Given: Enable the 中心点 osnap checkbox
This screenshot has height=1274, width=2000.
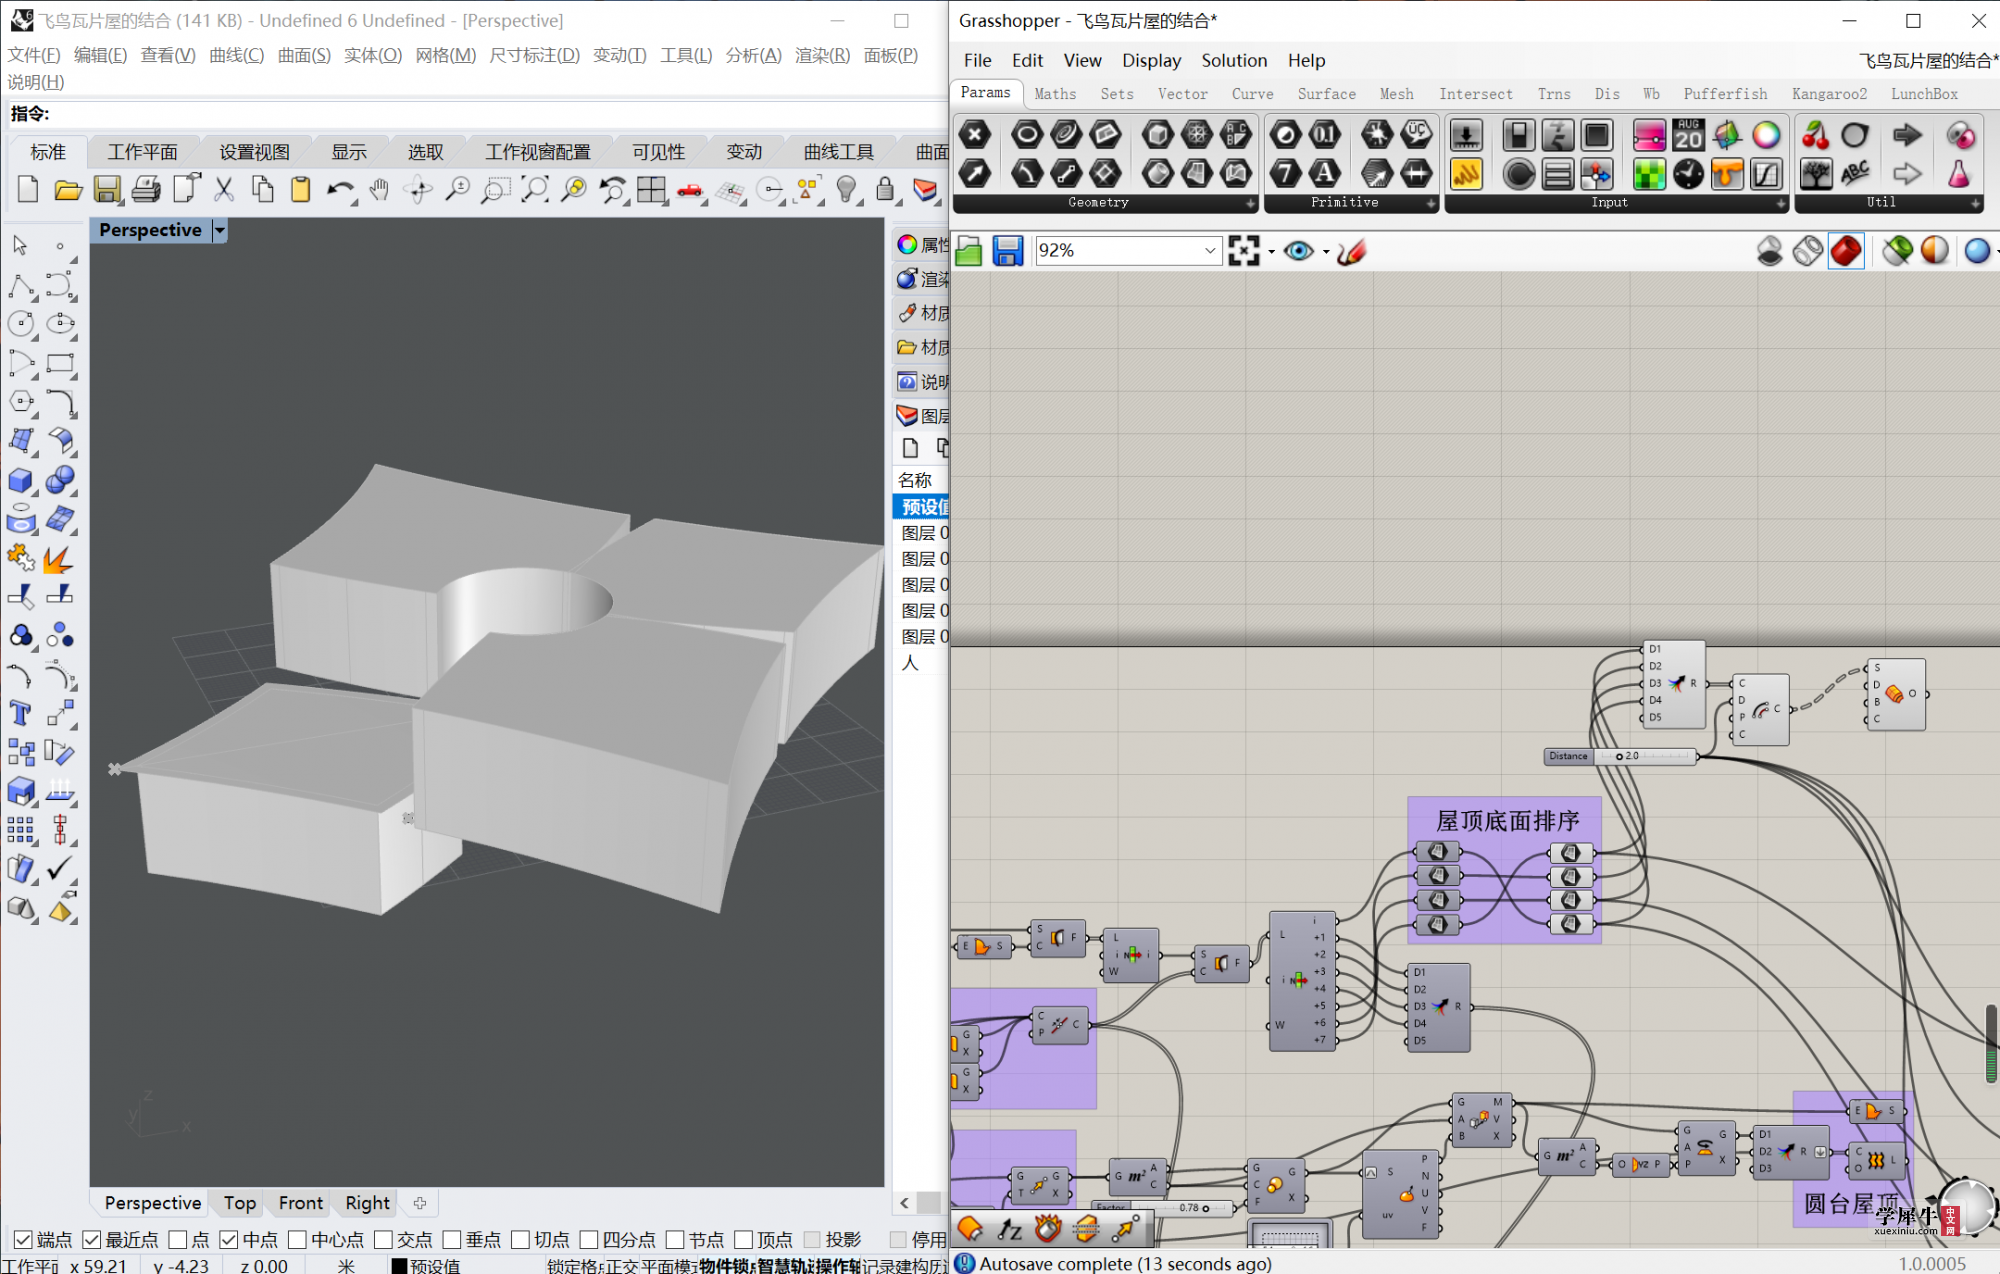Looking at the screenshot, I should [297, 1240].
